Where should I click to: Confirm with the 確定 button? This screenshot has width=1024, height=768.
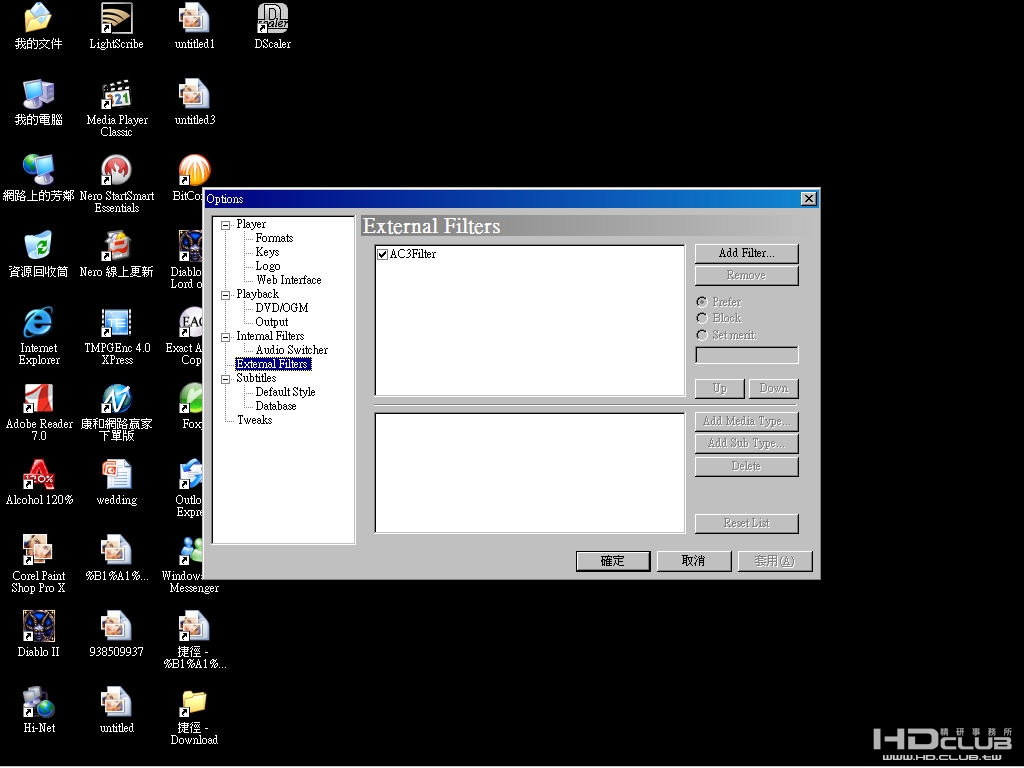613,561
